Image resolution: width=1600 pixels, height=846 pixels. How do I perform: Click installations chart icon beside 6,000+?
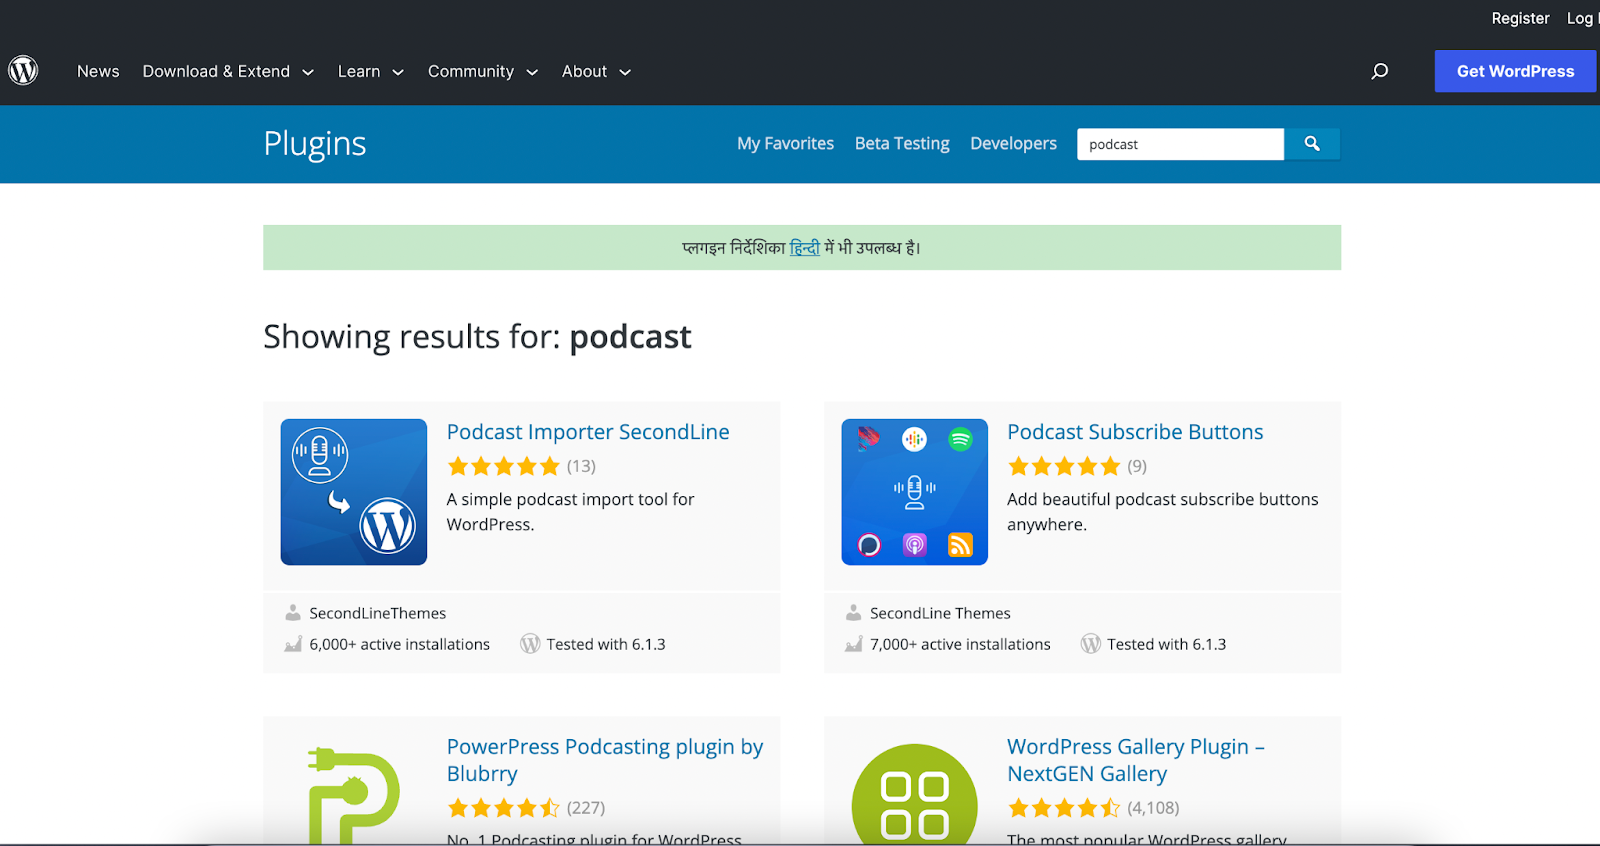293,644
